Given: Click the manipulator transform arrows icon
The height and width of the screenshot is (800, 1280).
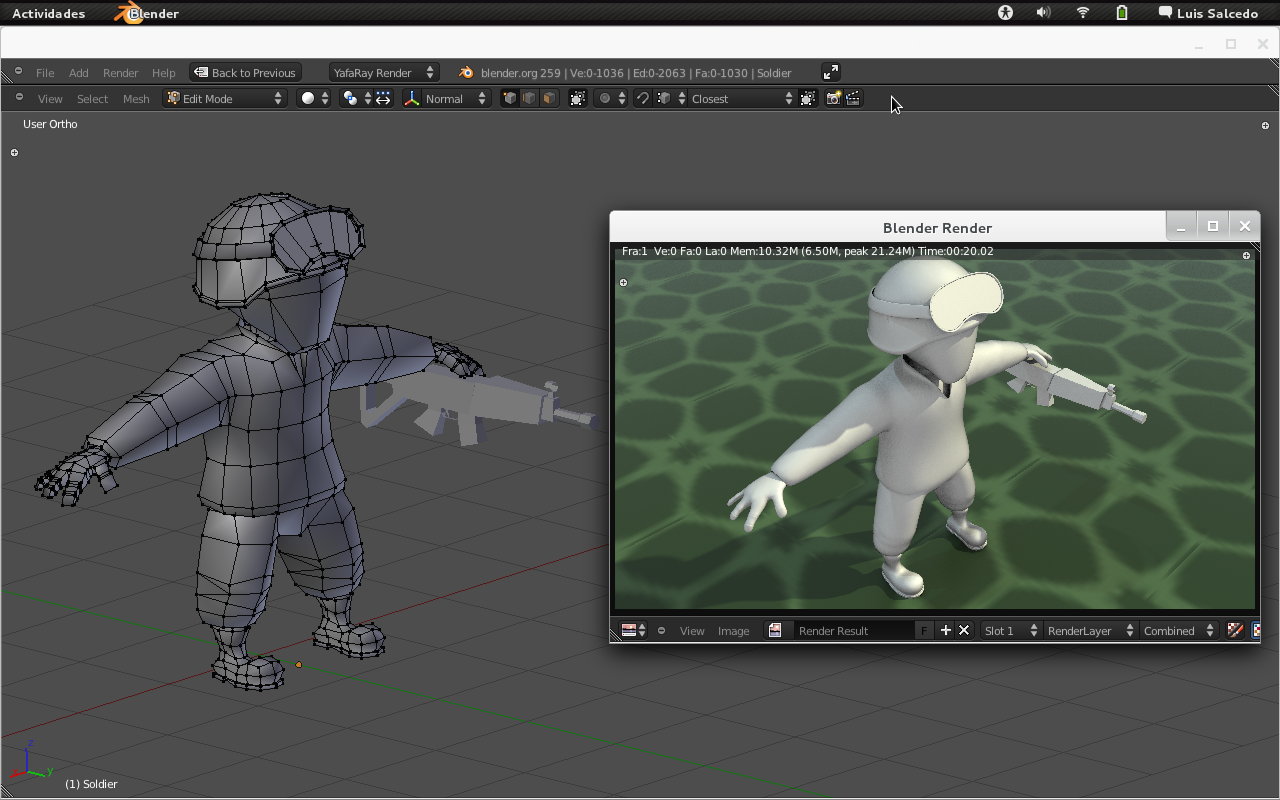Looking at the screenshot, I should (x=384, y=98).
